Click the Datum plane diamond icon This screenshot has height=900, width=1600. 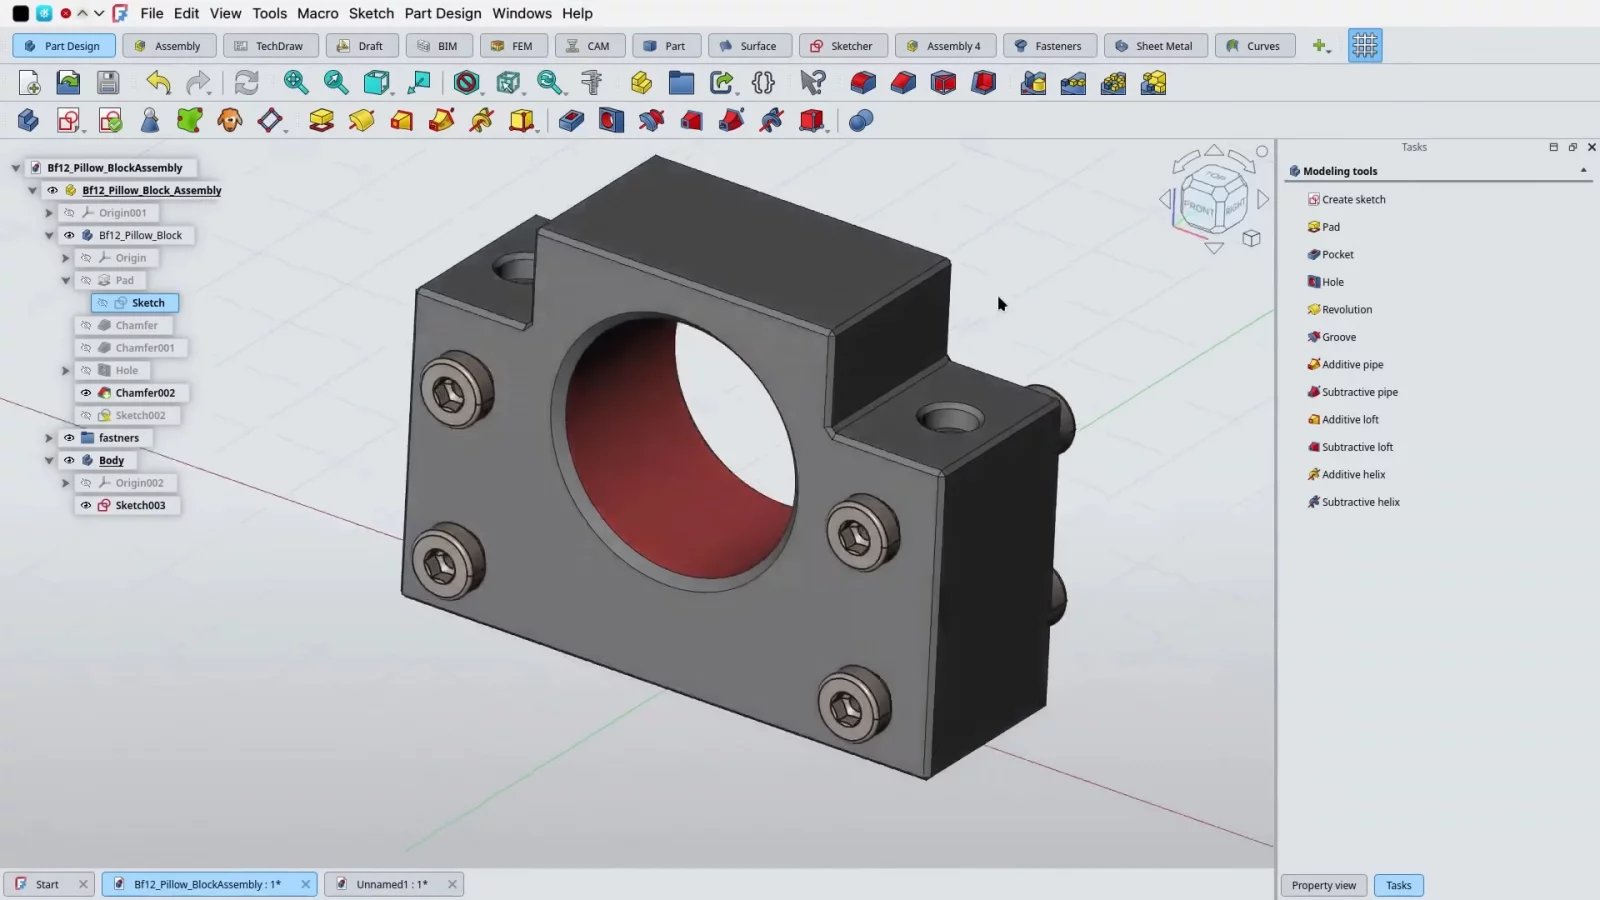(270, 121)
